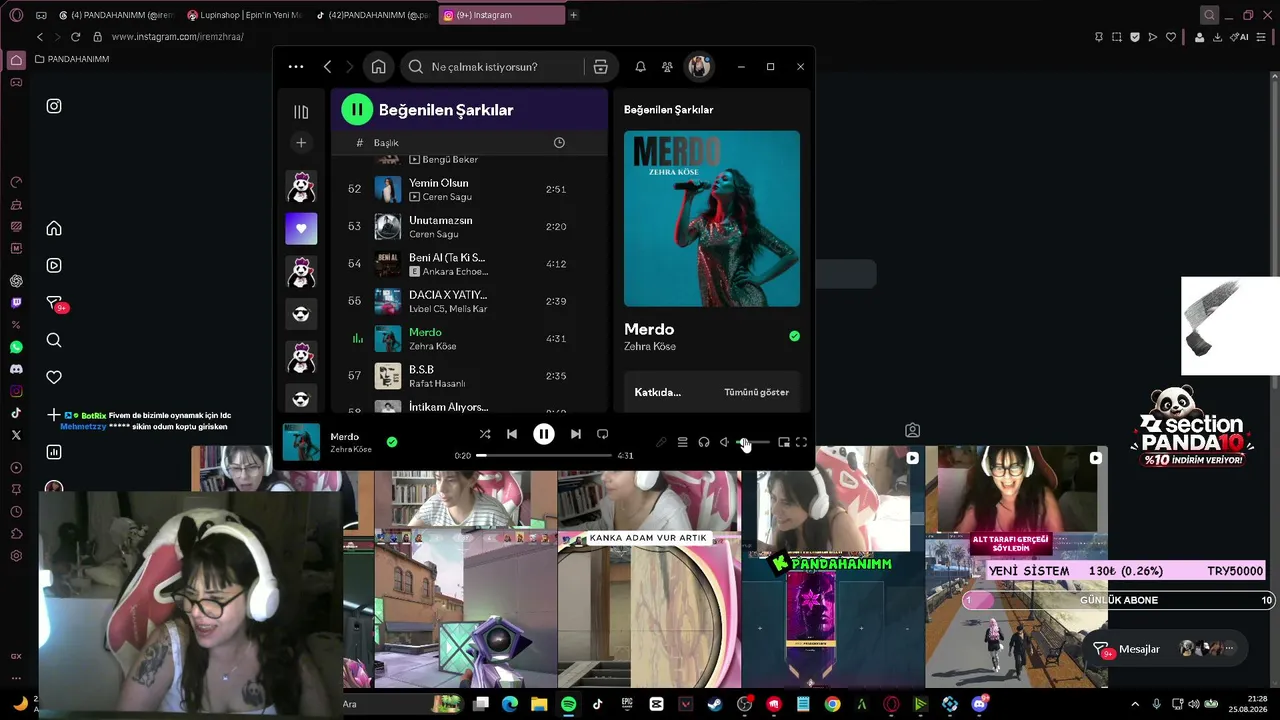Select the DACIA X YATIY... track row
Image resolution: width=1280 pixels, height=720 pixels.
coord(469,301)
